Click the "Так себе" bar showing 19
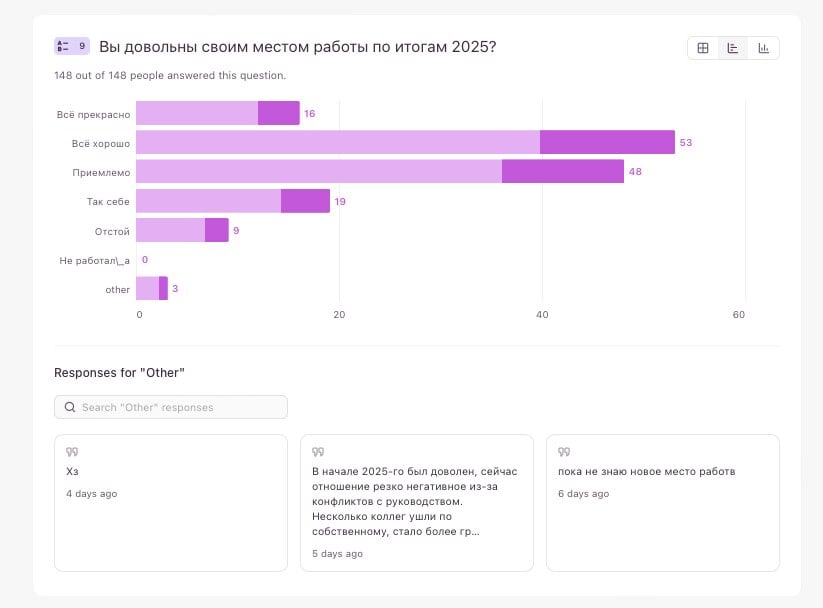 click(x=232, y=201)
